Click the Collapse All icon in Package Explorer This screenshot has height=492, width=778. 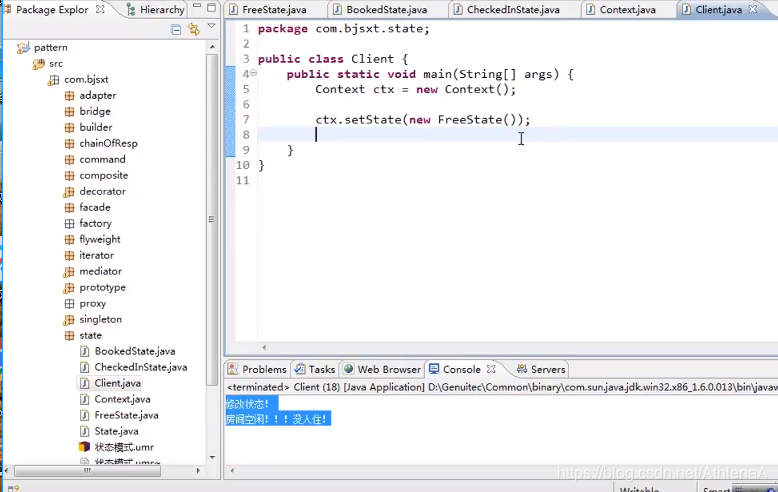[x=176, y=30]
